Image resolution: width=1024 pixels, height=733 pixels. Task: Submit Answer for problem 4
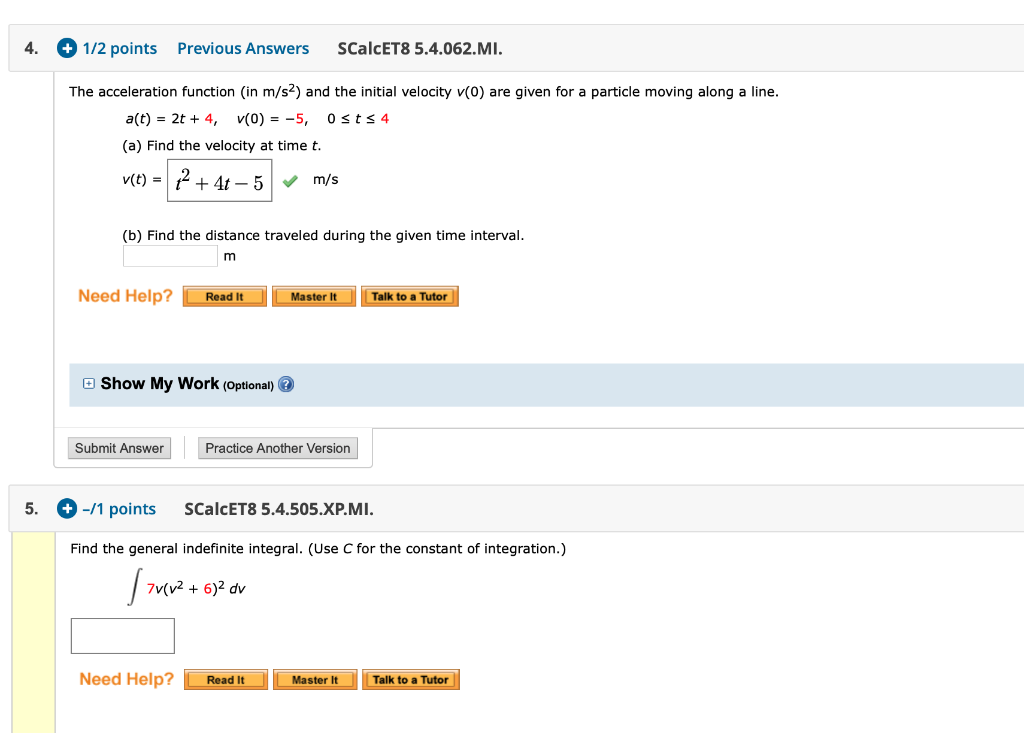click(119, 448)
